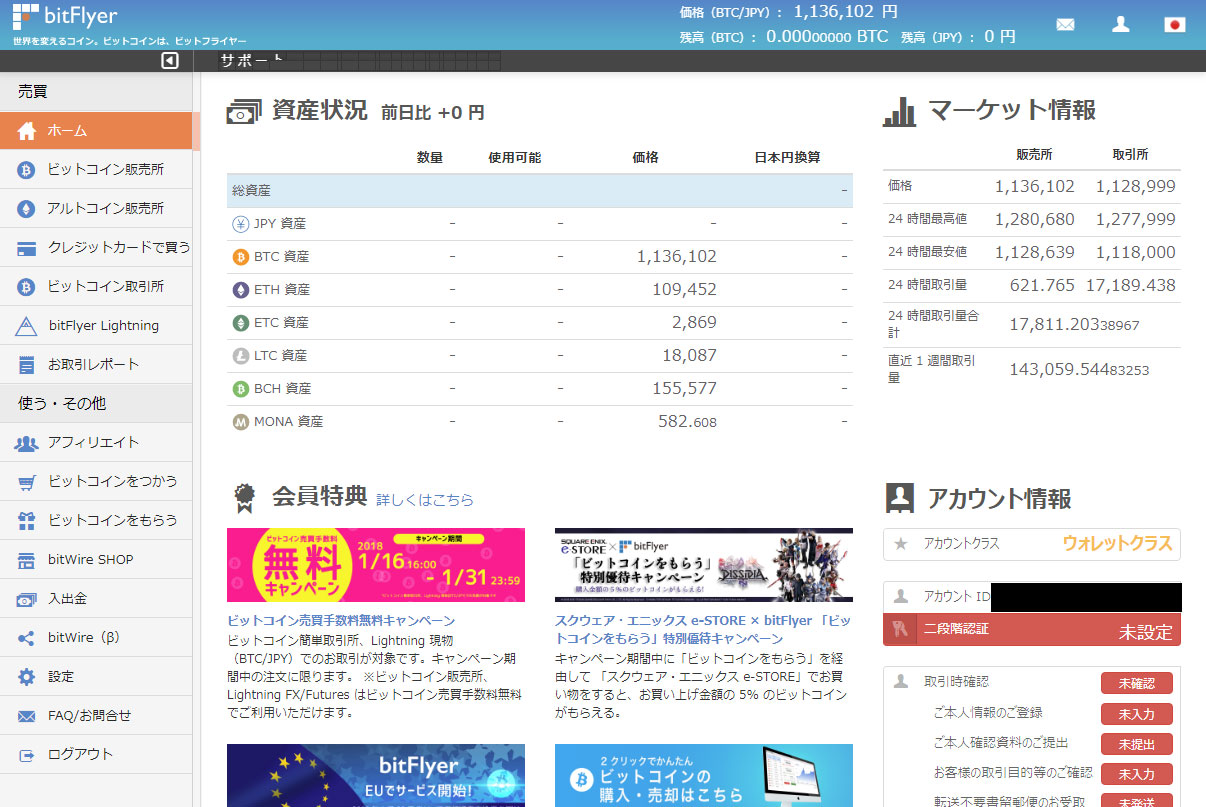
Task: Click the Square Enix e-STORE campaign banner
Action: coord(703,565)
